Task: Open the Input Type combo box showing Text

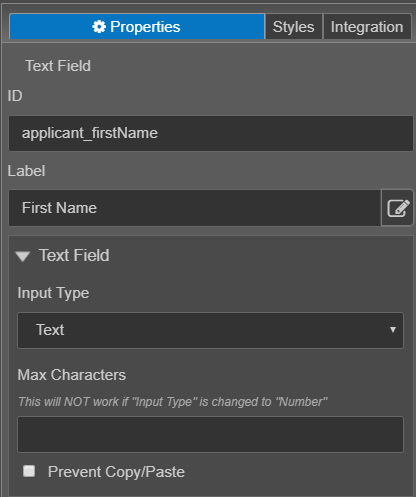Action: [210, 330]
